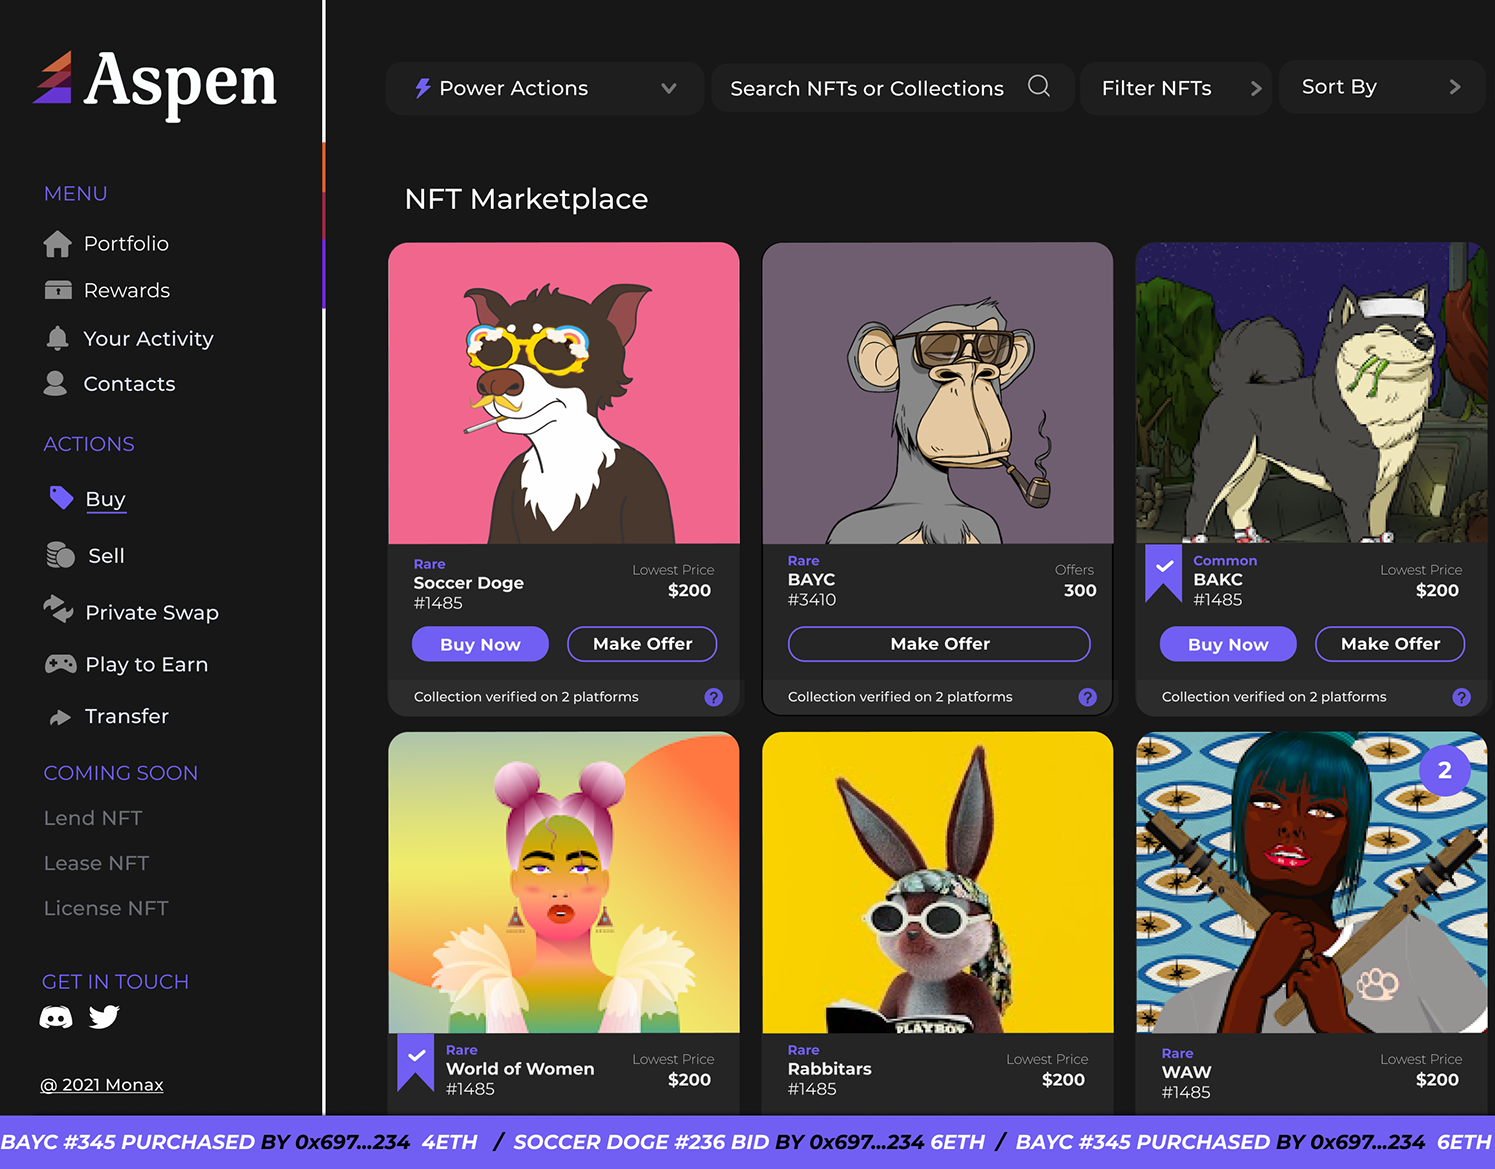The height and width of the screenshot is (1169, 1495).
Task: Click BAYC card verification help icon
Action: pyautogui.click(x=1087, y=697)
